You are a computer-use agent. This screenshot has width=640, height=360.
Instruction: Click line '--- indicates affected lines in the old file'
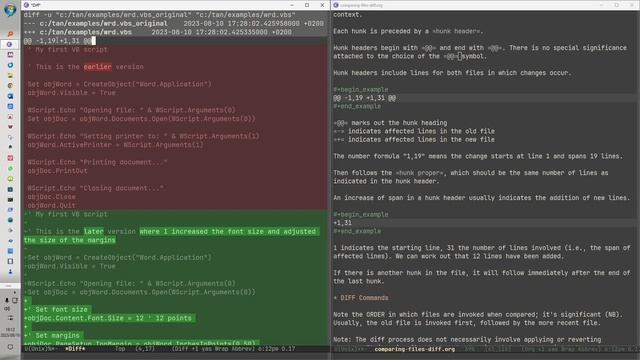point(414,131)
